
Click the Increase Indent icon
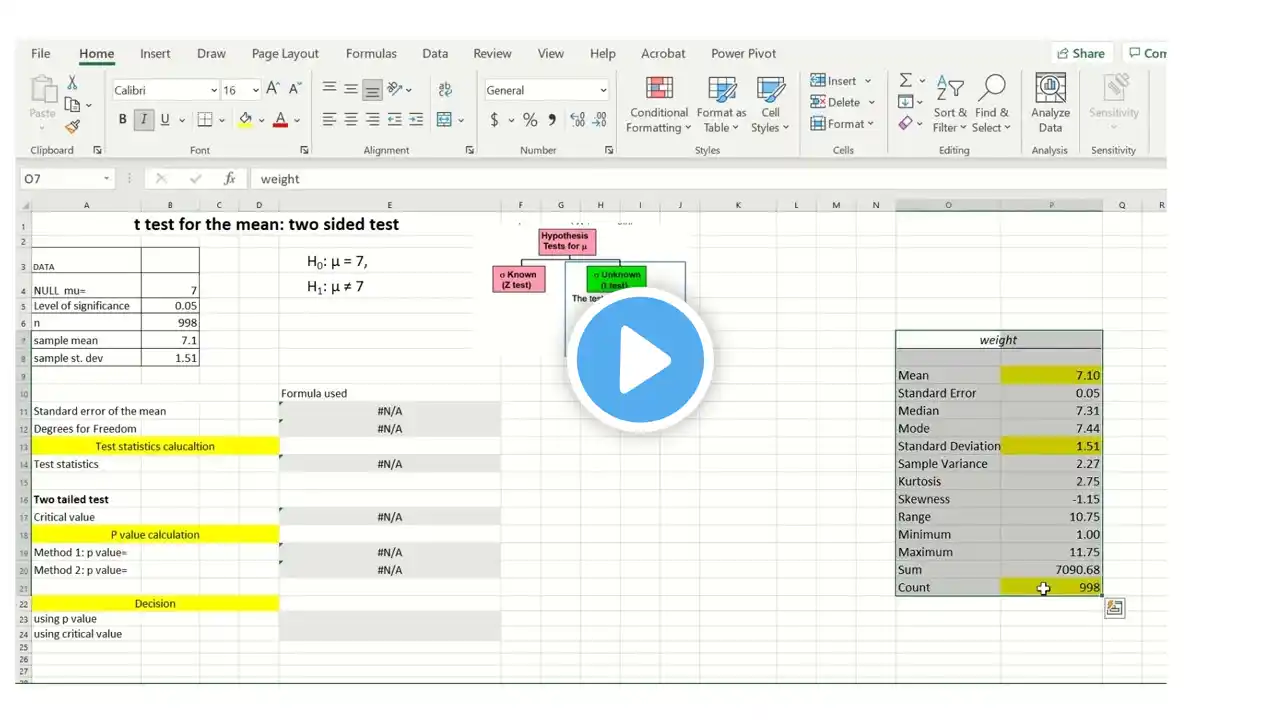coord(417,120)
